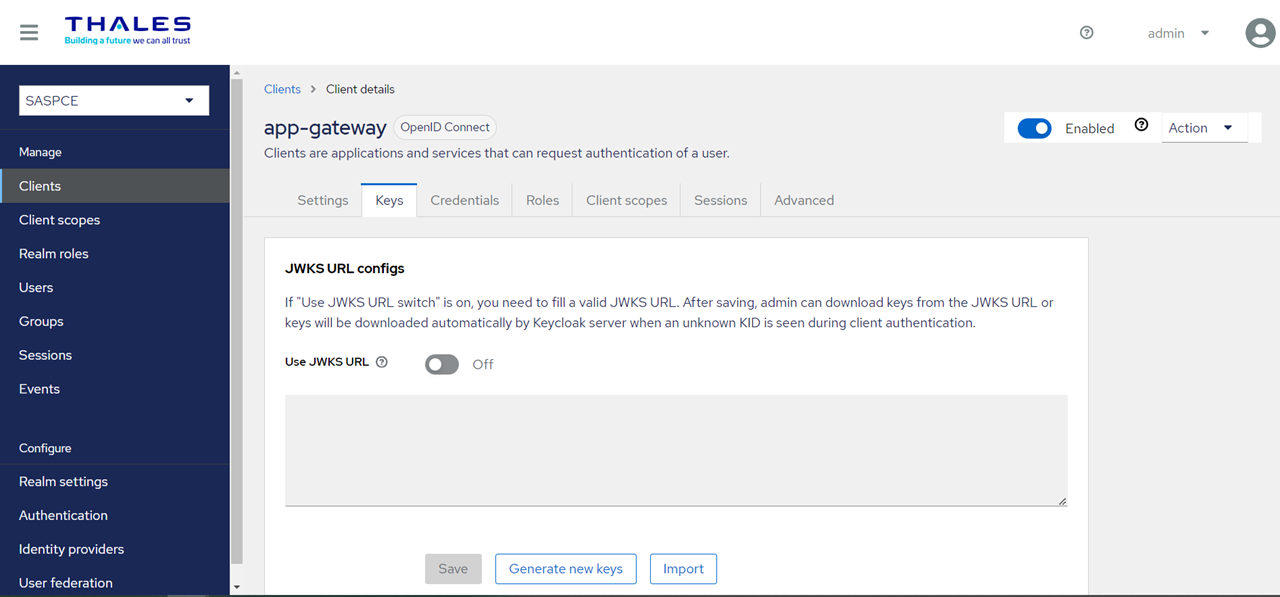Click the Generate new keys button
1280x597 pixels.
point(565,569)
